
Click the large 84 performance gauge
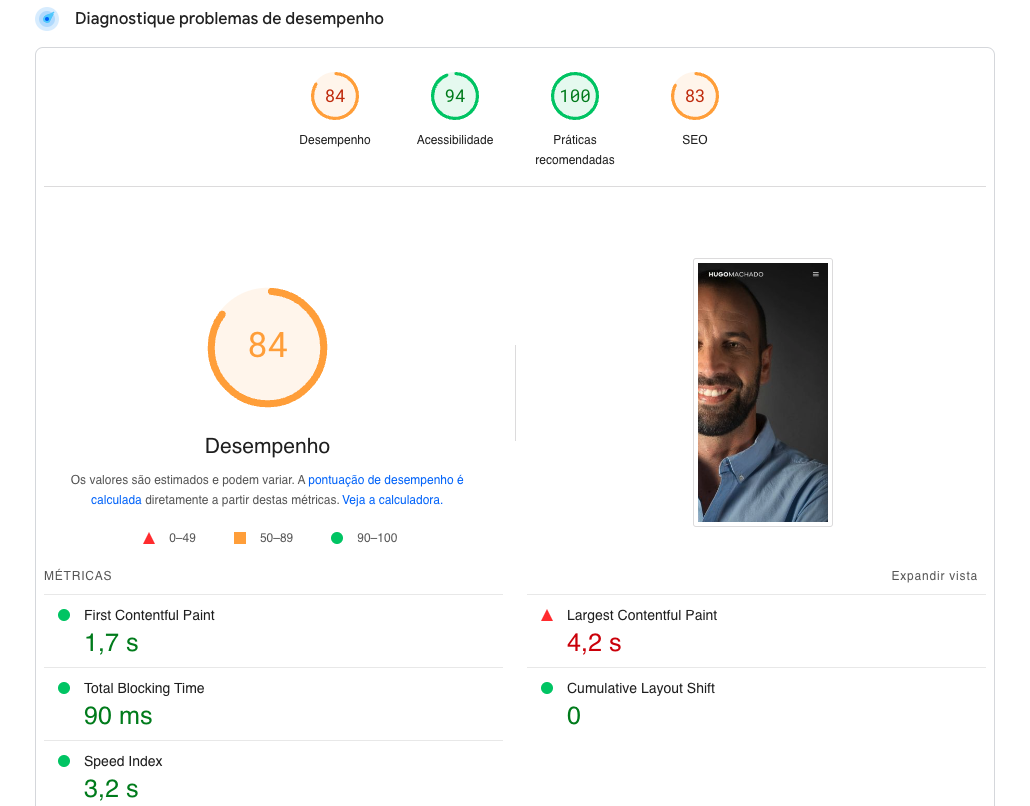[268, 347]
